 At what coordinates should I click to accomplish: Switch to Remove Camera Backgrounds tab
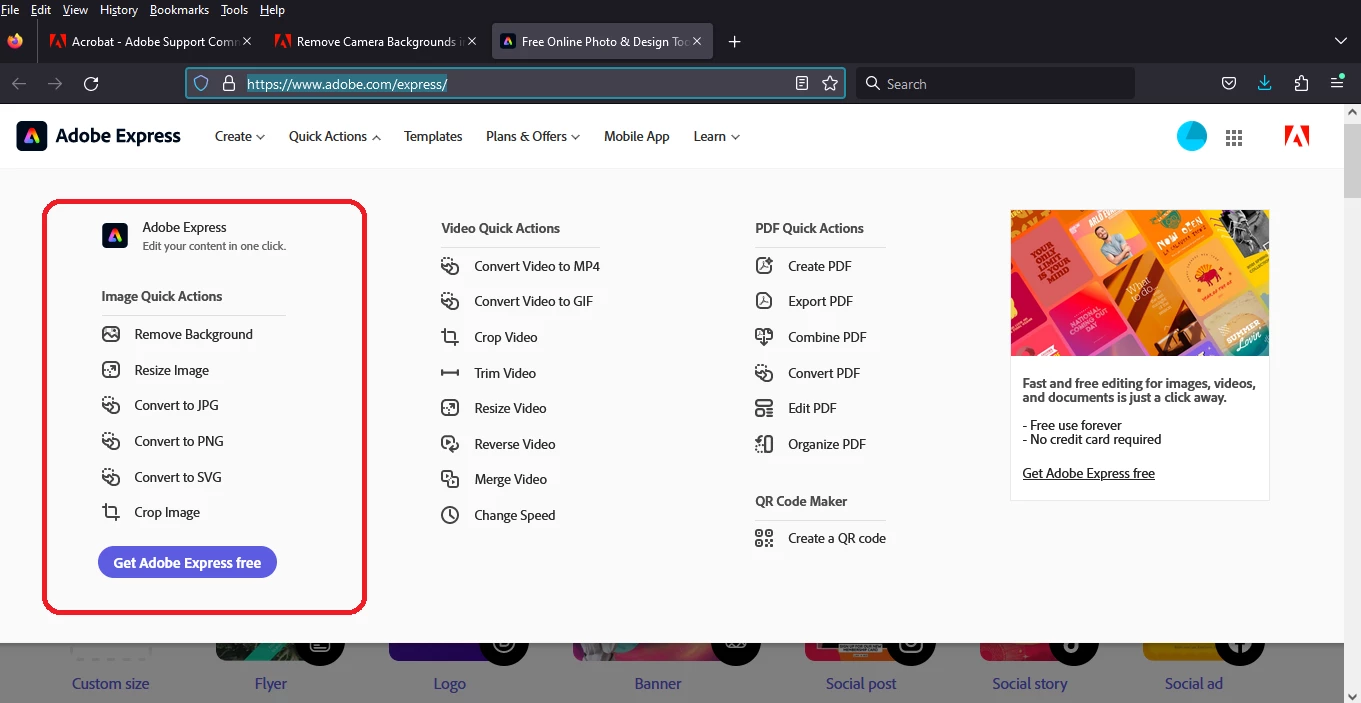coord(376,41)
